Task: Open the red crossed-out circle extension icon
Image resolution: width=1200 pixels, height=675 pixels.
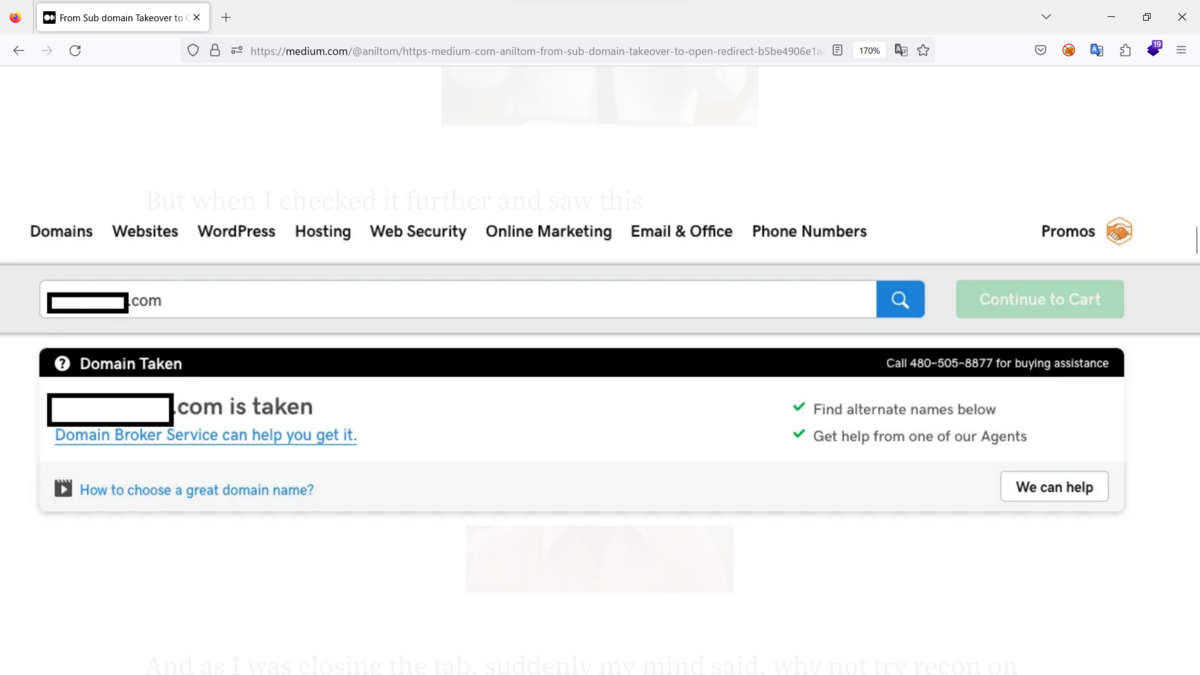Action: pos(1068,50)
